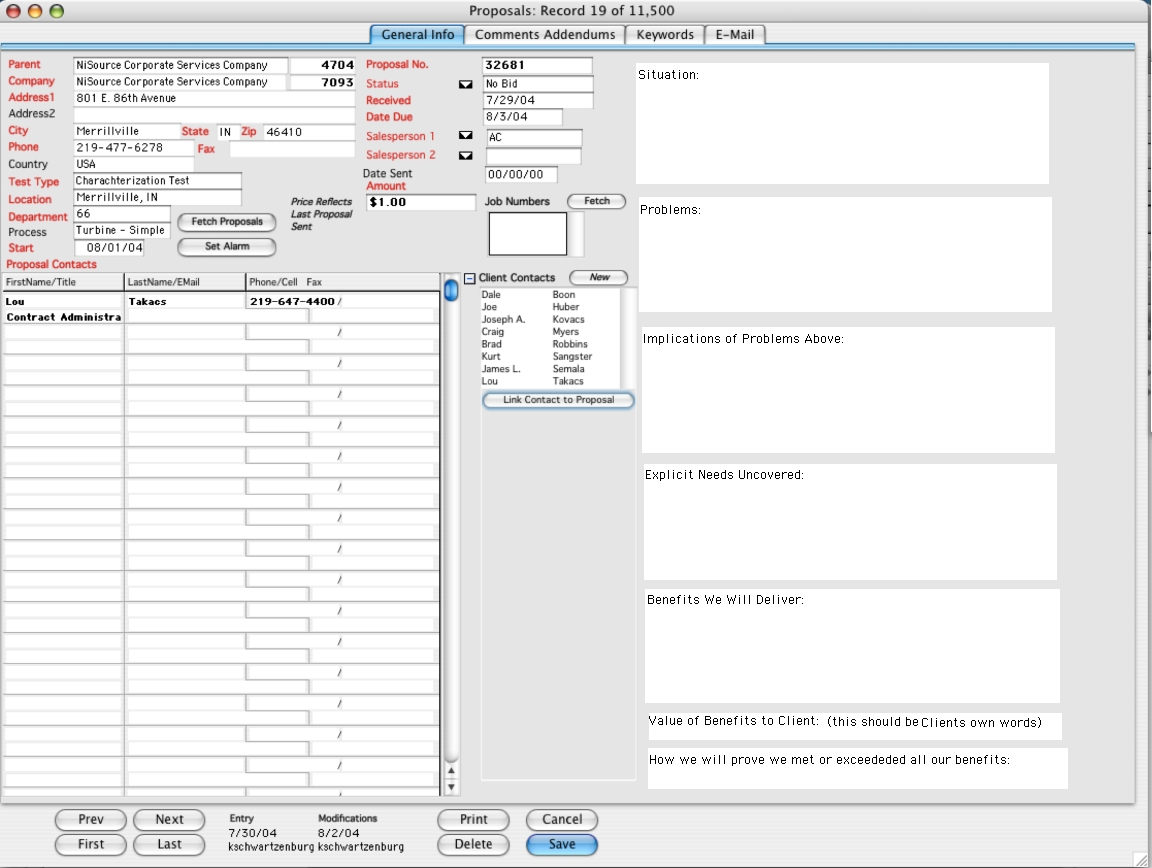The height and width of the screenshot is (868, 1152).
Task: Open the Comments Addendums tab
Action: 544,35
